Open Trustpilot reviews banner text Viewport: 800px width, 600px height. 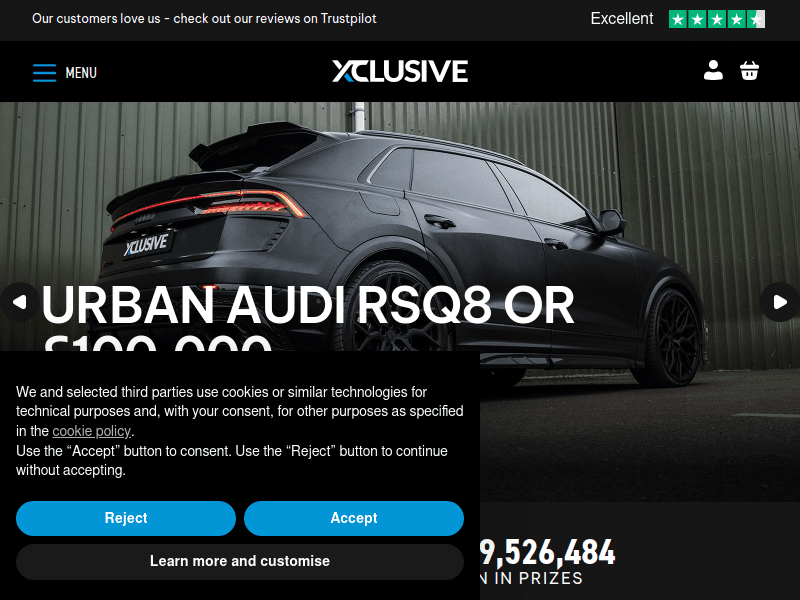(x=204, y=19)
